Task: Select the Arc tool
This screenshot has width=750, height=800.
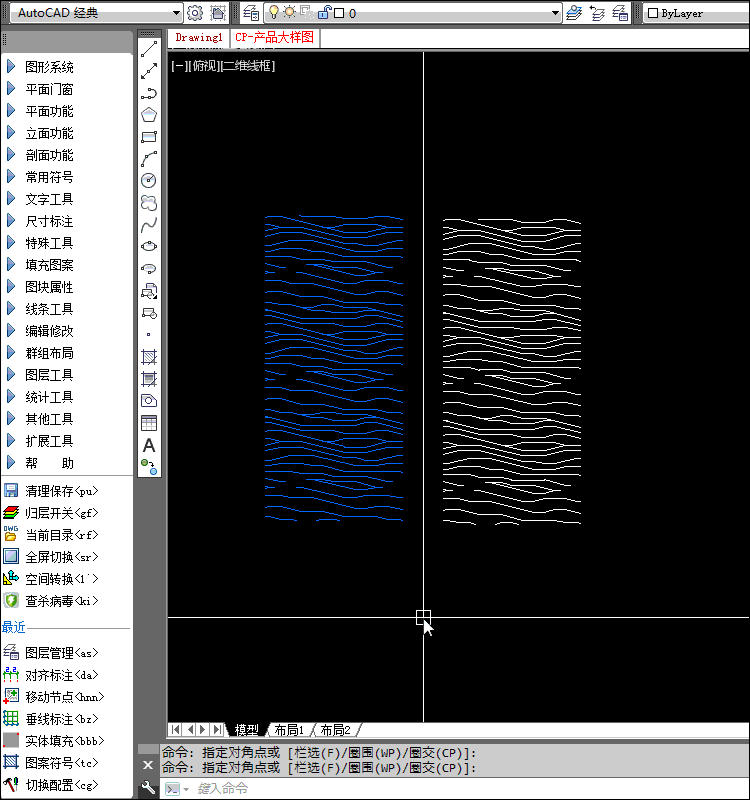Action: coord(149,159)
